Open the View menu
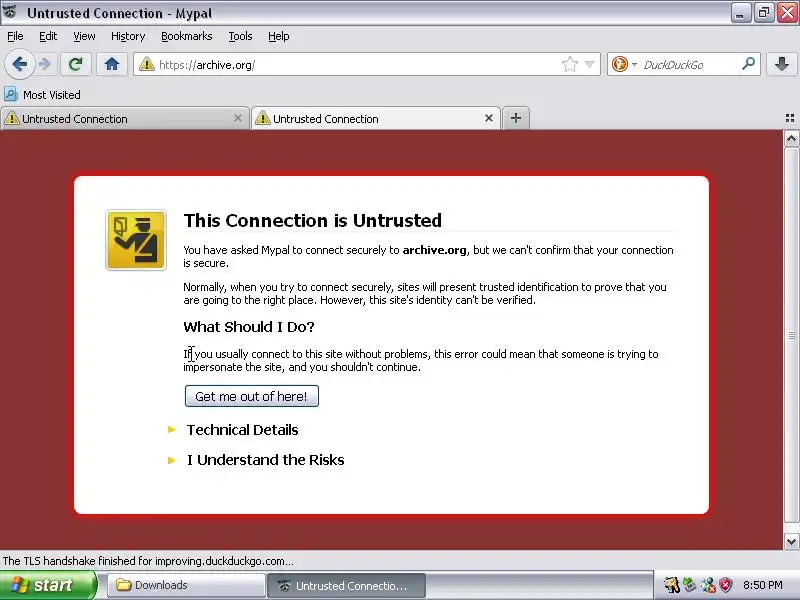The image size is (800, 600). (84, 36)
